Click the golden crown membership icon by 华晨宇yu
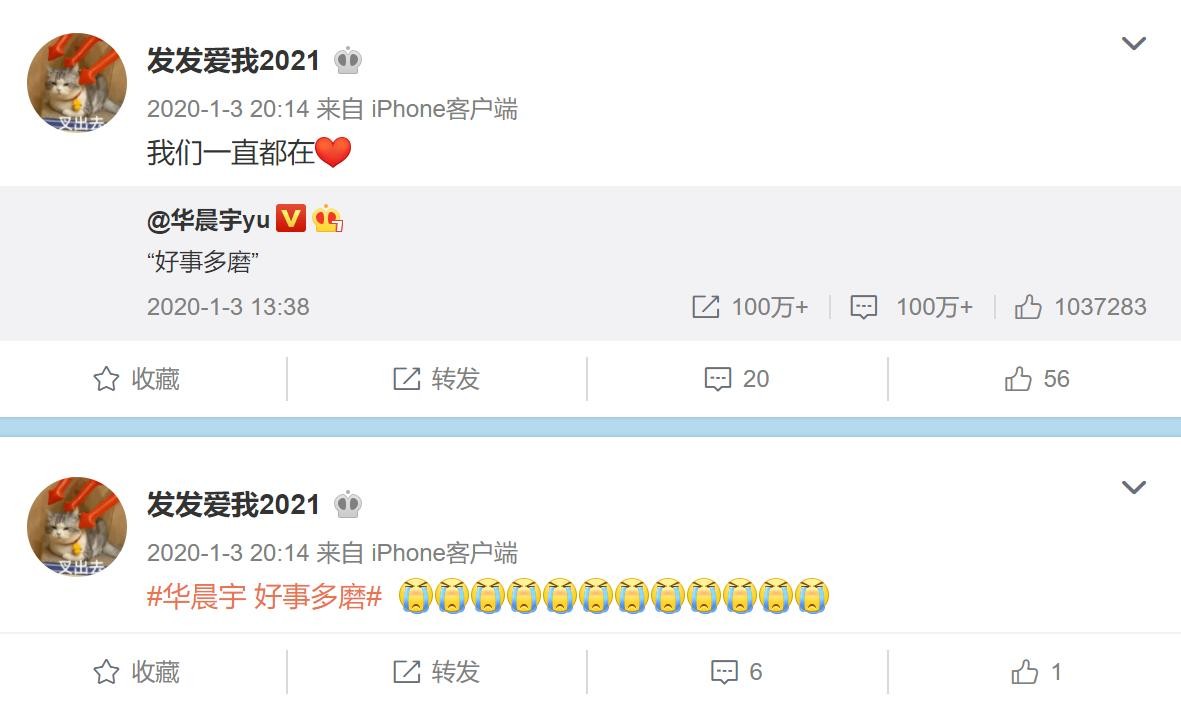1181x708 pixels. pos(327,218)
